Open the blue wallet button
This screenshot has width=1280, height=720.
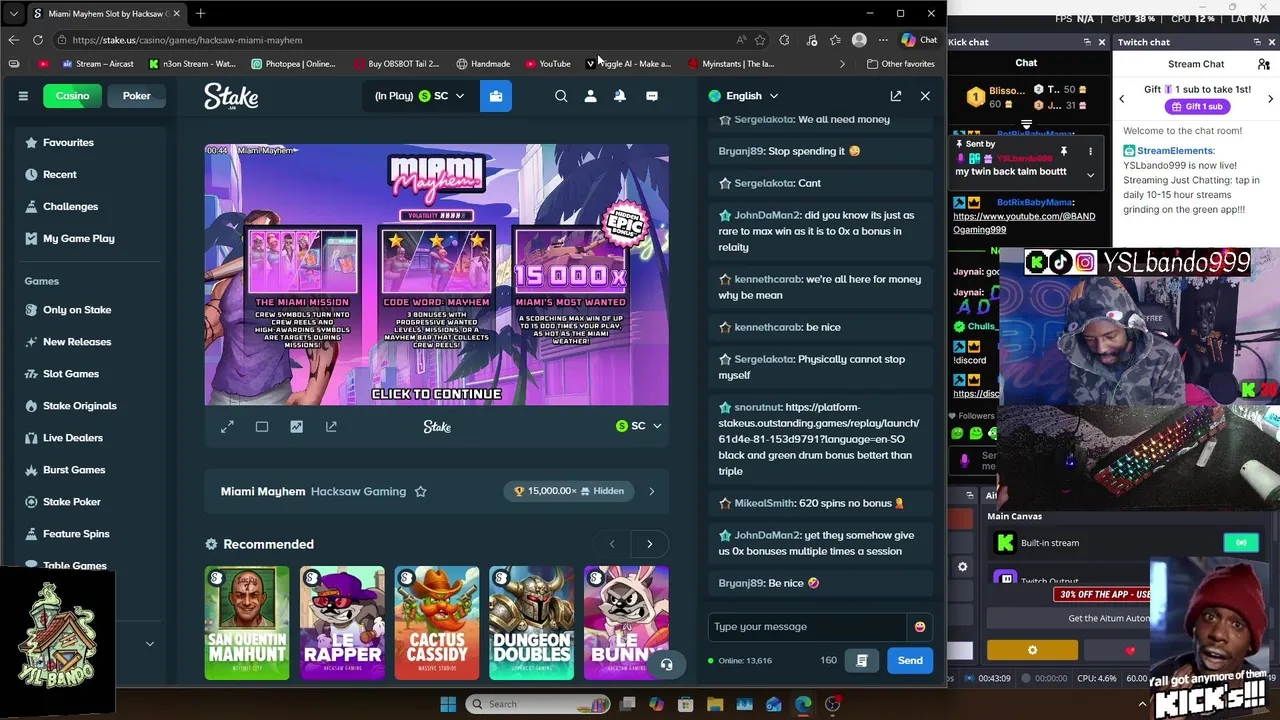(x=496, y=96)
